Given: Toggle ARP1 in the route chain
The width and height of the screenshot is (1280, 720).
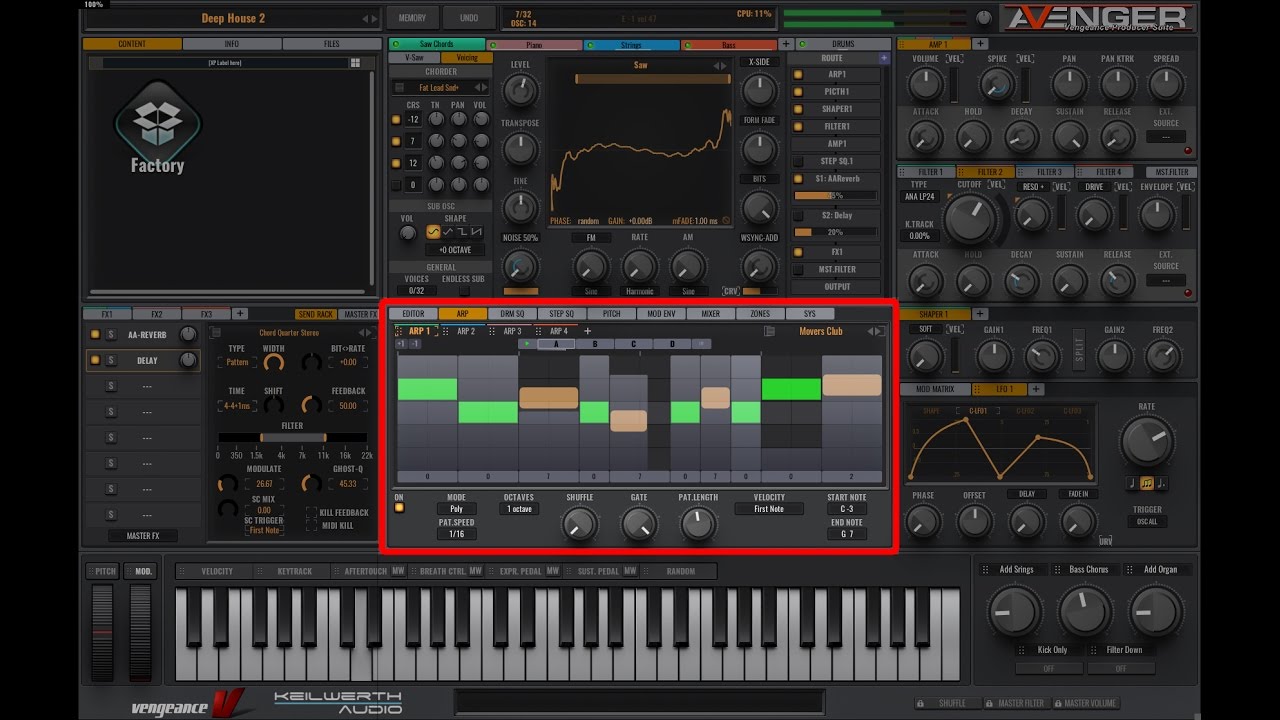Looking at the screenshot, I should (x=798, y=74).
